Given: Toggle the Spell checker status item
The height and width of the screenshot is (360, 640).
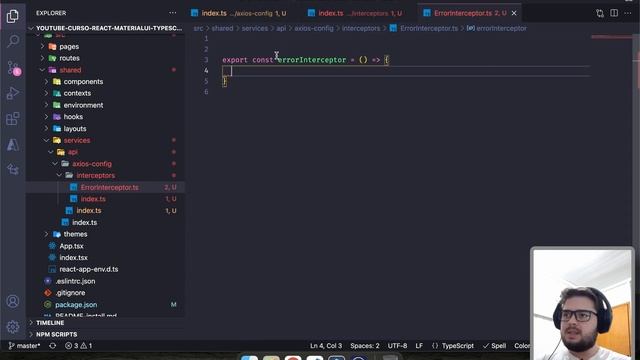Looking at the screenshot, I should tap(494, 346).
